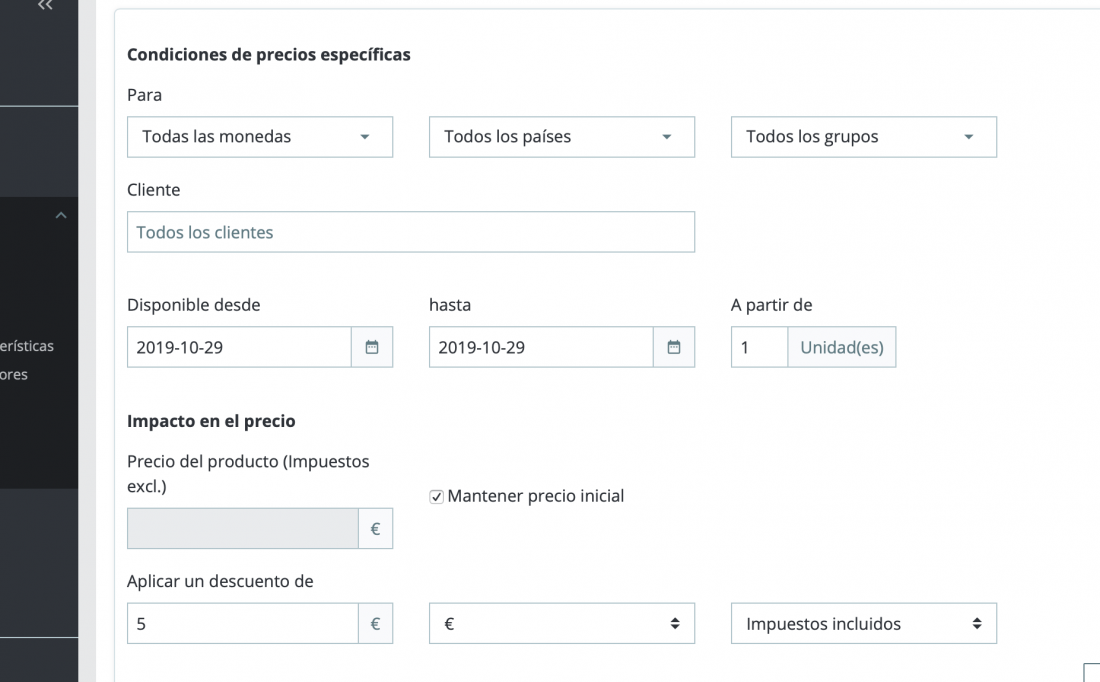Open Todos los grupos dropdown
The height and width of the screenshot is (682, 1100).
click(864, 137)
